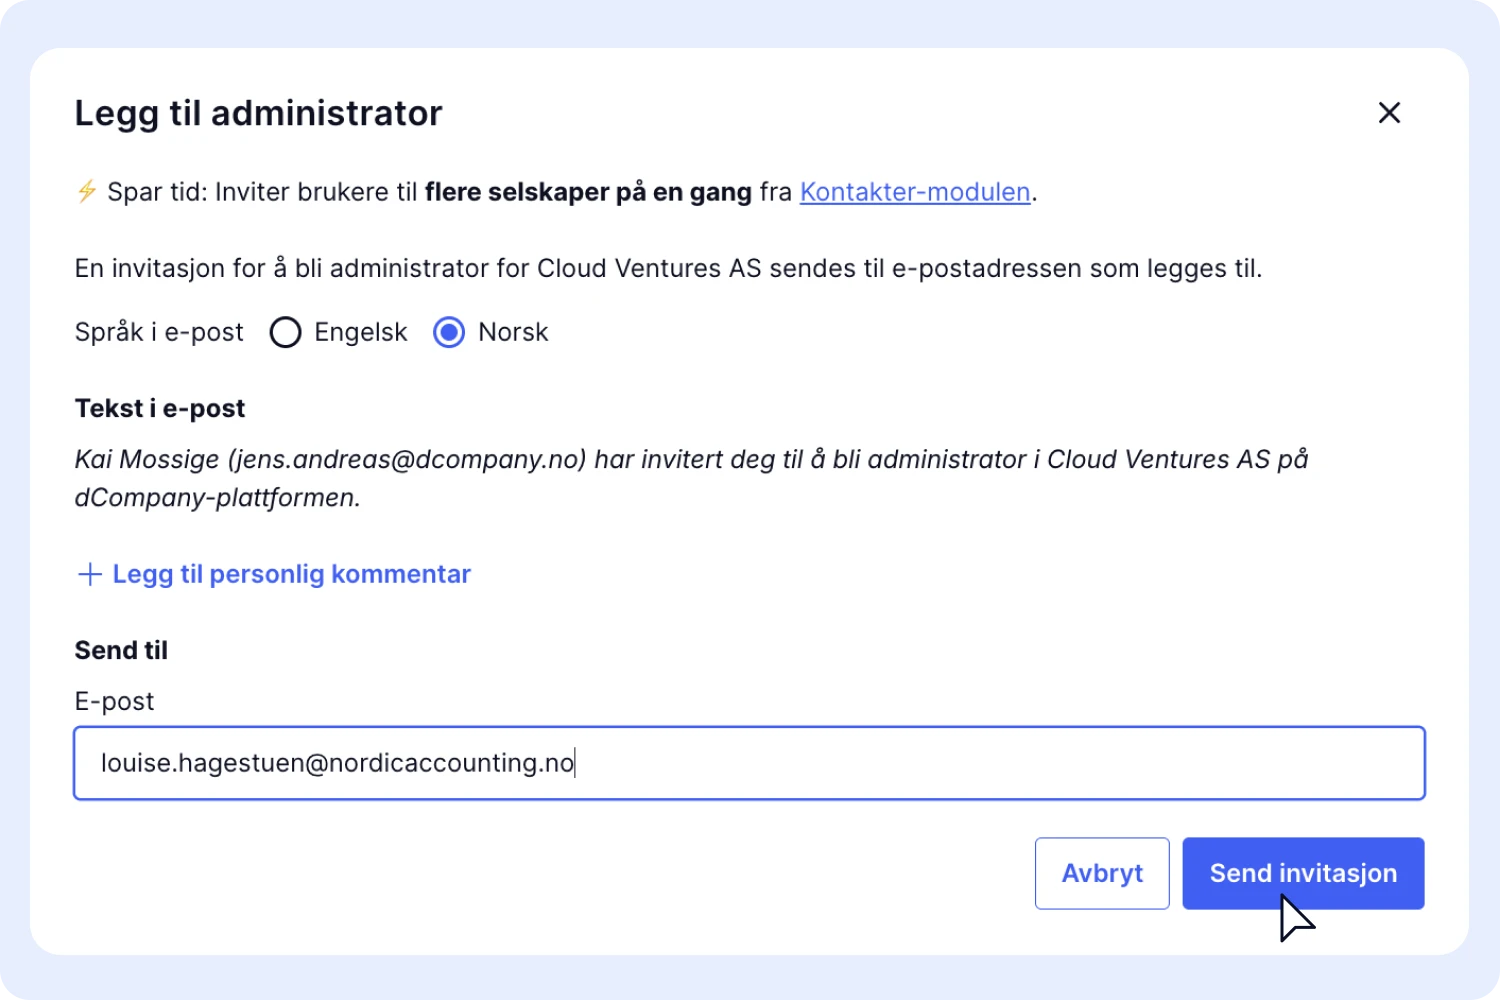Click the Send til heading
Image resolution: width=1500 pixels, height=1000 pixels.
click(x=121, y=650)
